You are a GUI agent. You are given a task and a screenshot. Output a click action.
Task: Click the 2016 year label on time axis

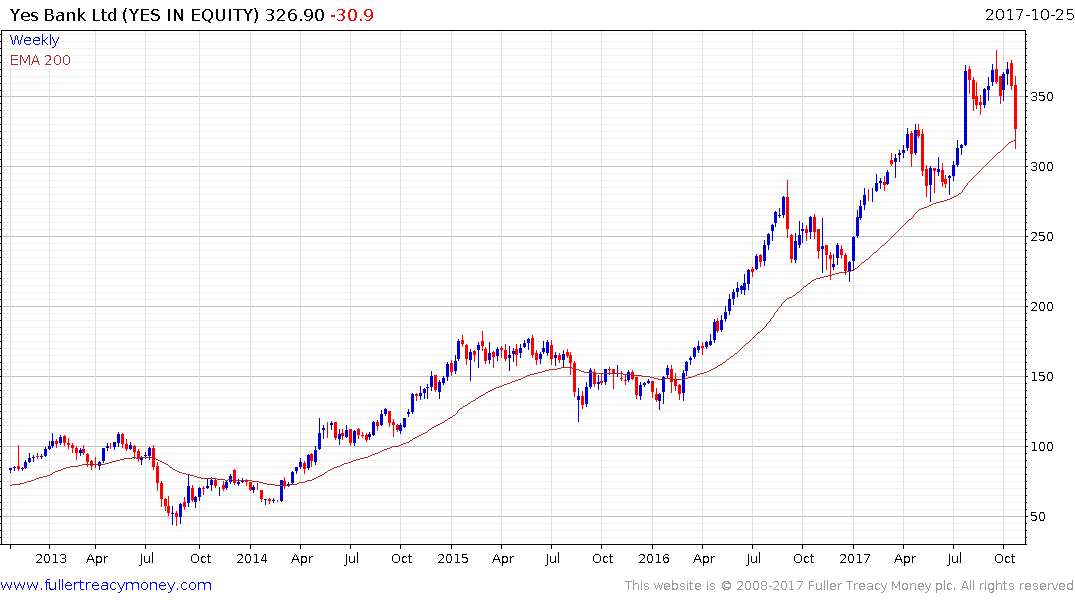point(653,558)
